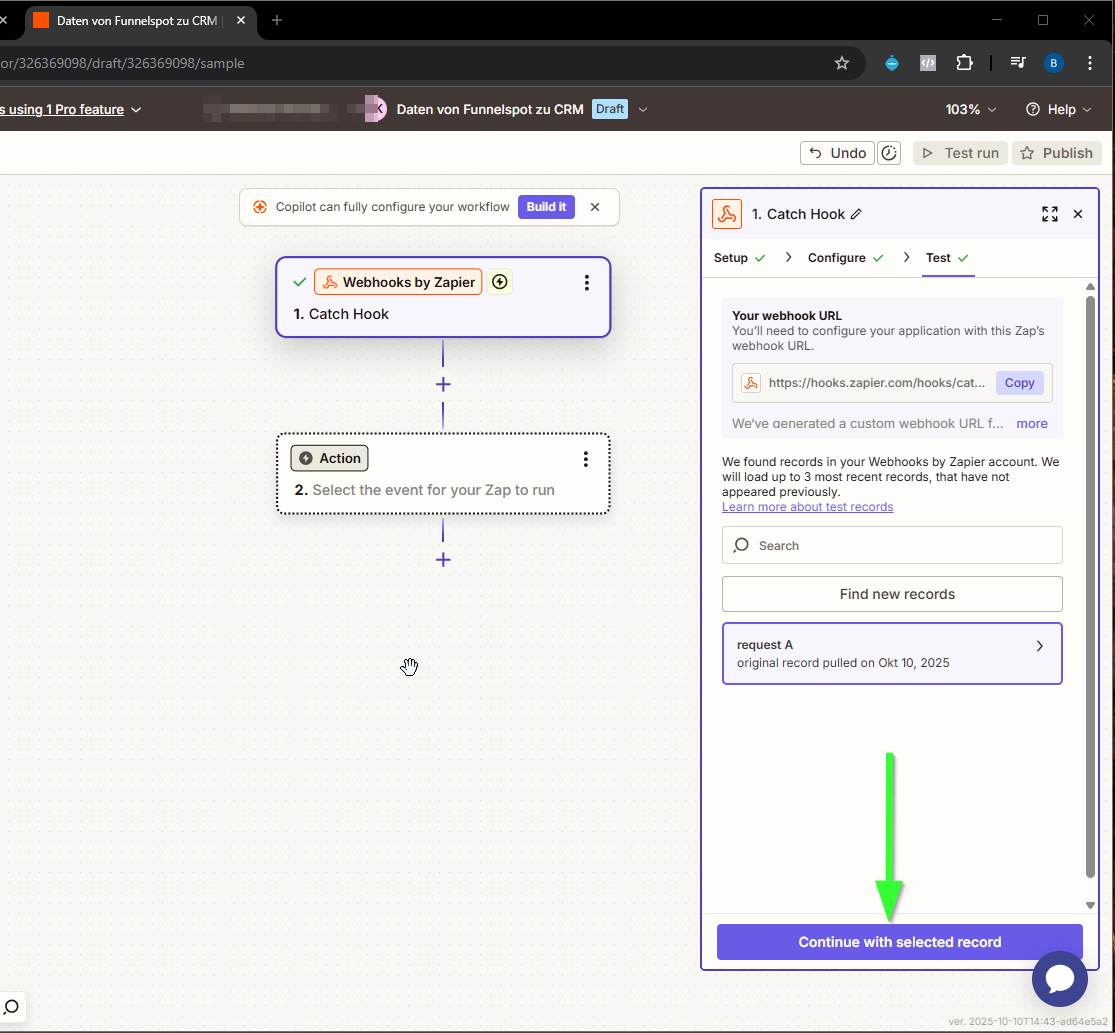This screenshot has width=1115, height=1033.
Task: Open the Chrome three-dot menu
Action: pyautogui.click(x=1089, y=63)
